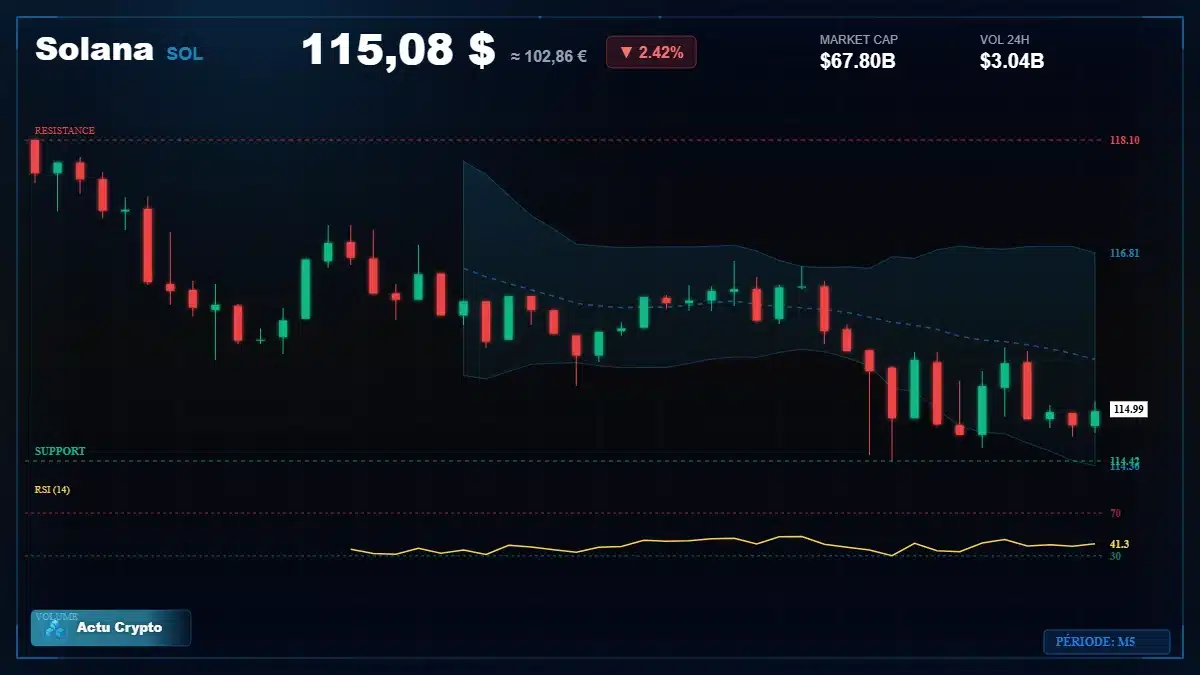Click the RSI 30 oversold level

coord(1115,555)
